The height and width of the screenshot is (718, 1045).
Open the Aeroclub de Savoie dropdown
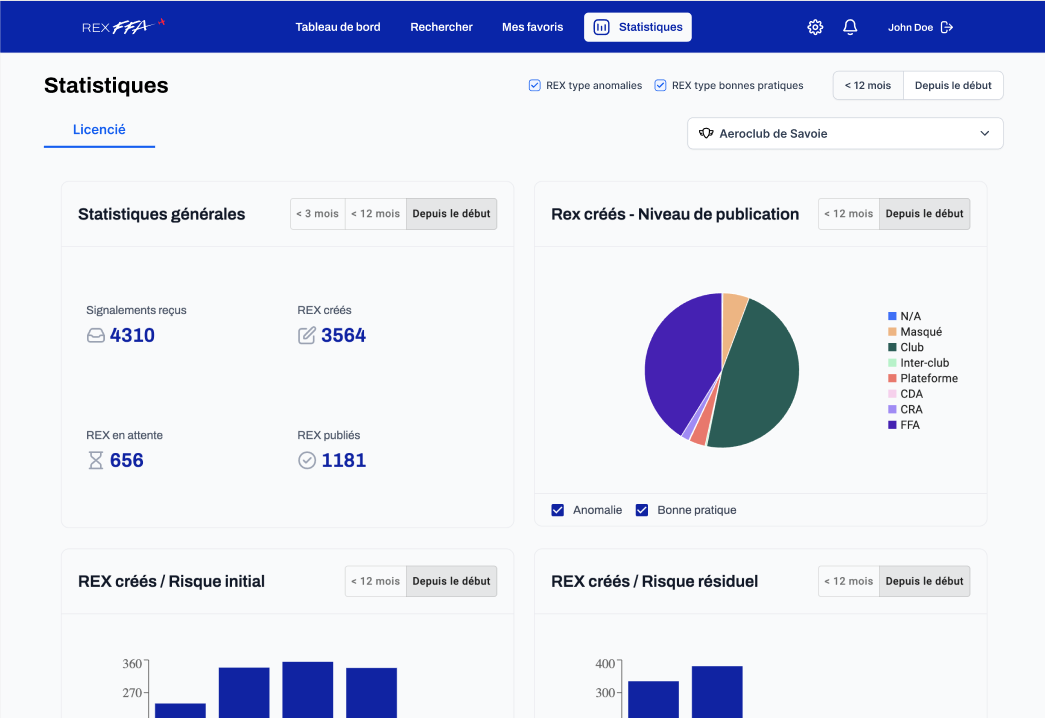click(845, 133)
